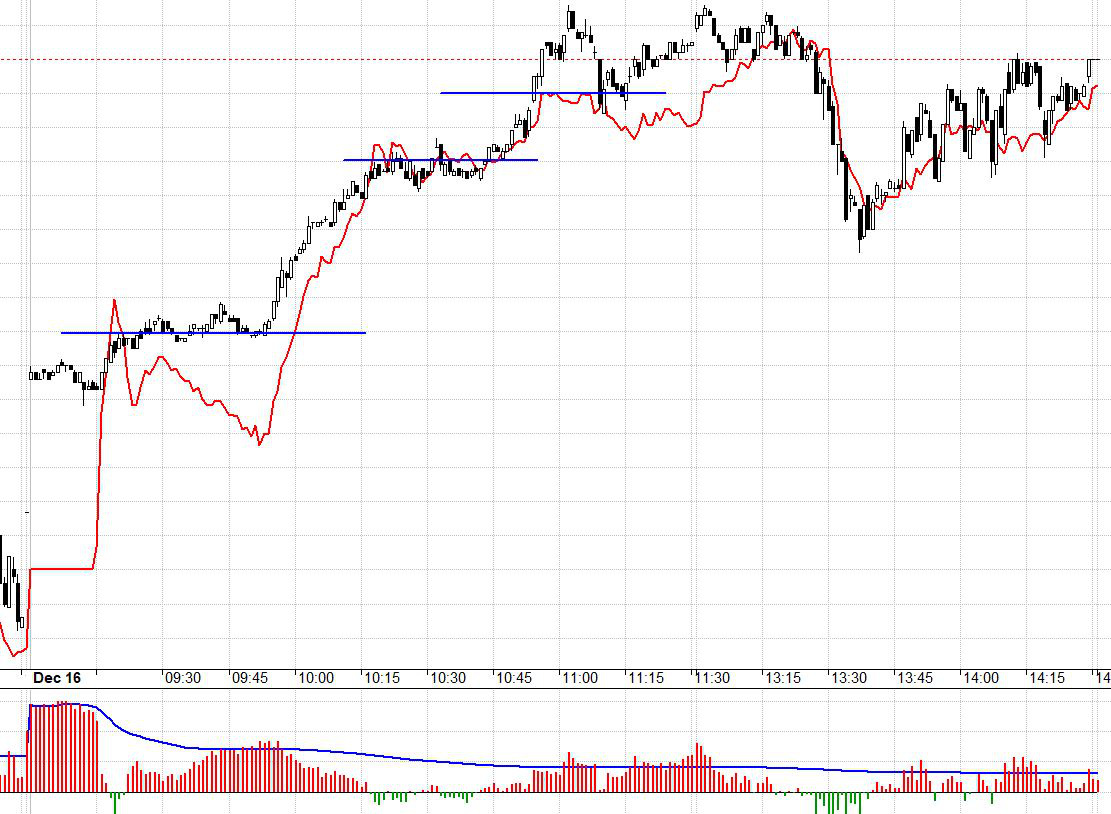Image resolution: width=1111 pixels, height=814 pixels.
Task: Click the 10:30 time axis label
Action: (x=449, y=678)
